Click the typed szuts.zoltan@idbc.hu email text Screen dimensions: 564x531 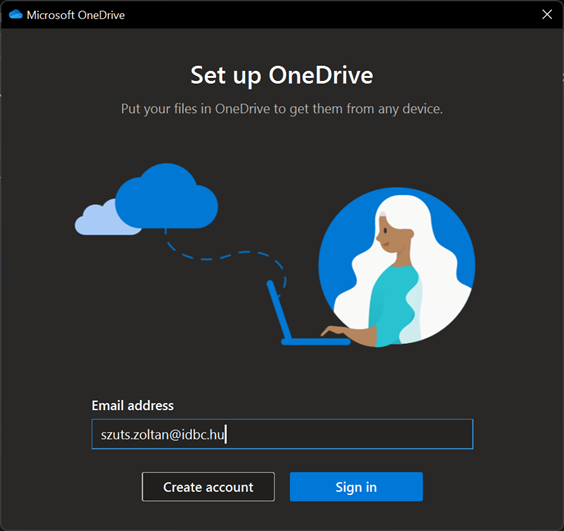[x=163, y=435]
